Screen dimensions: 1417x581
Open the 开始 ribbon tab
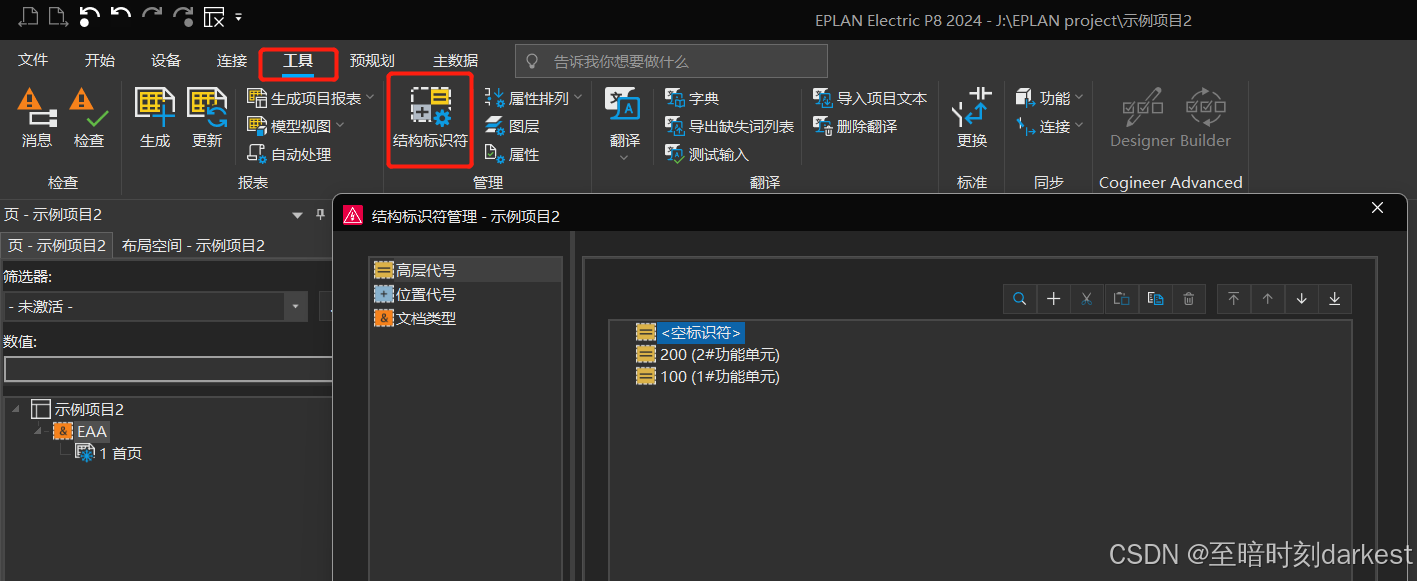(99, 61)
